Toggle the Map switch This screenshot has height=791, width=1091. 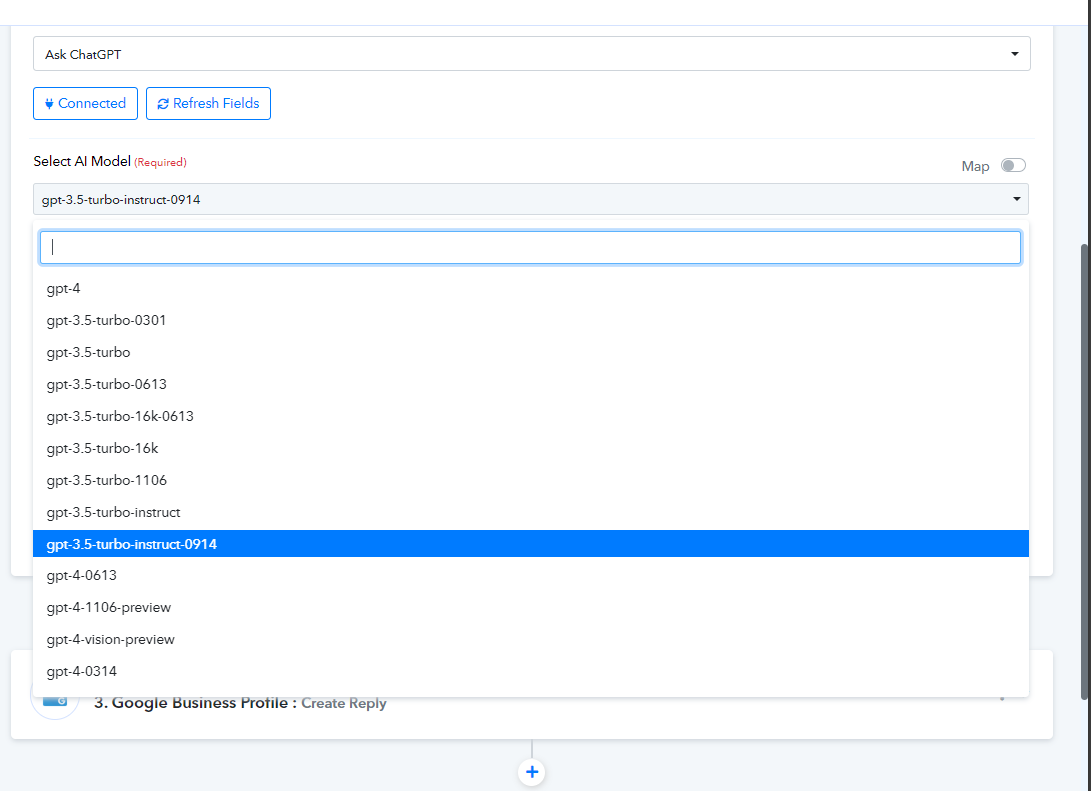1013,166
